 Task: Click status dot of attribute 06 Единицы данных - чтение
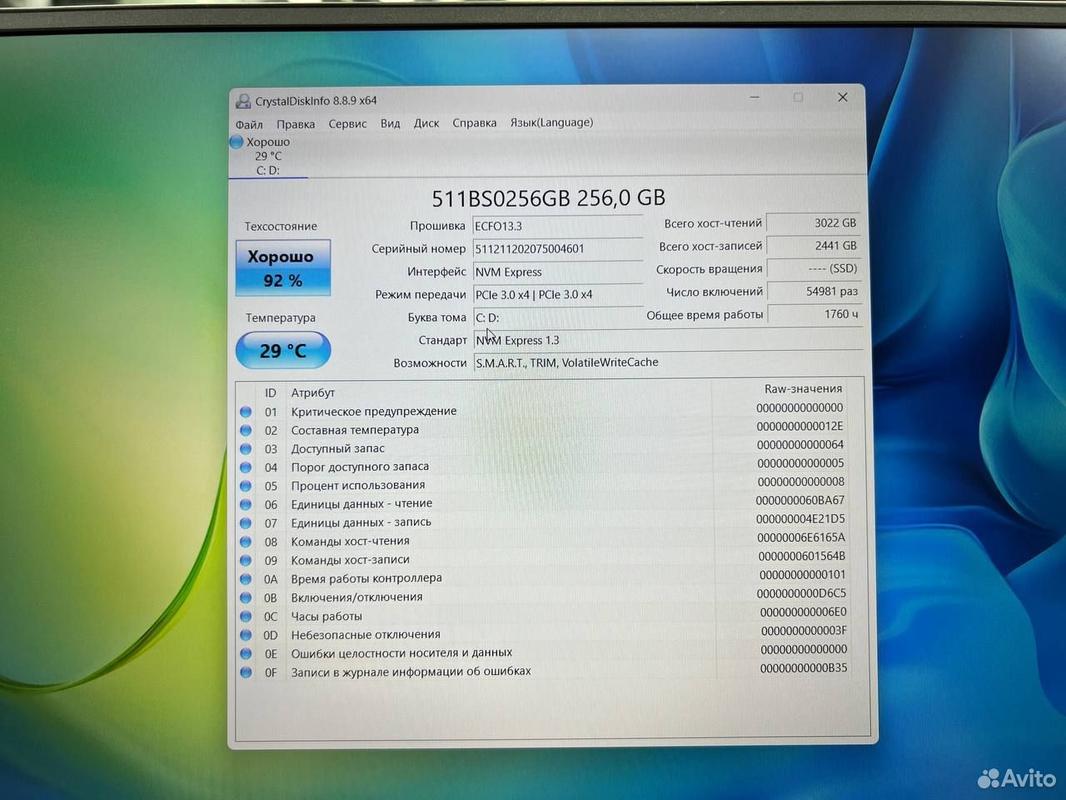point(246,505)
